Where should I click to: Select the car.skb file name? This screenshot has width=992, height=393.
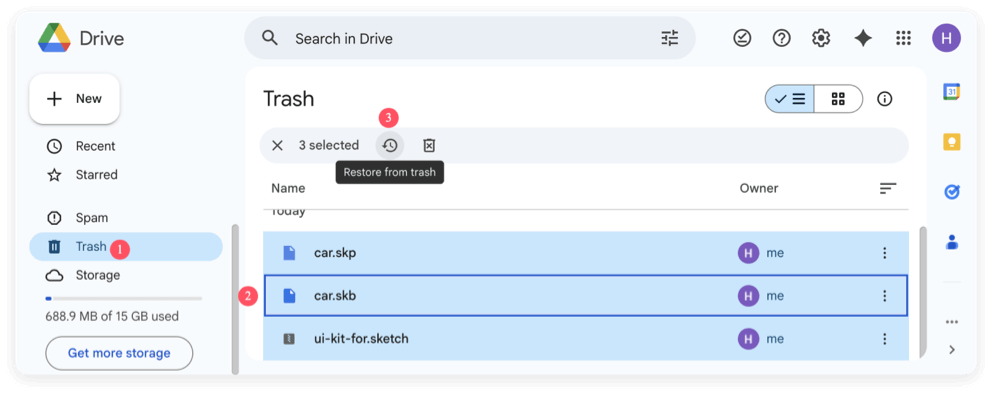(335, 296)
